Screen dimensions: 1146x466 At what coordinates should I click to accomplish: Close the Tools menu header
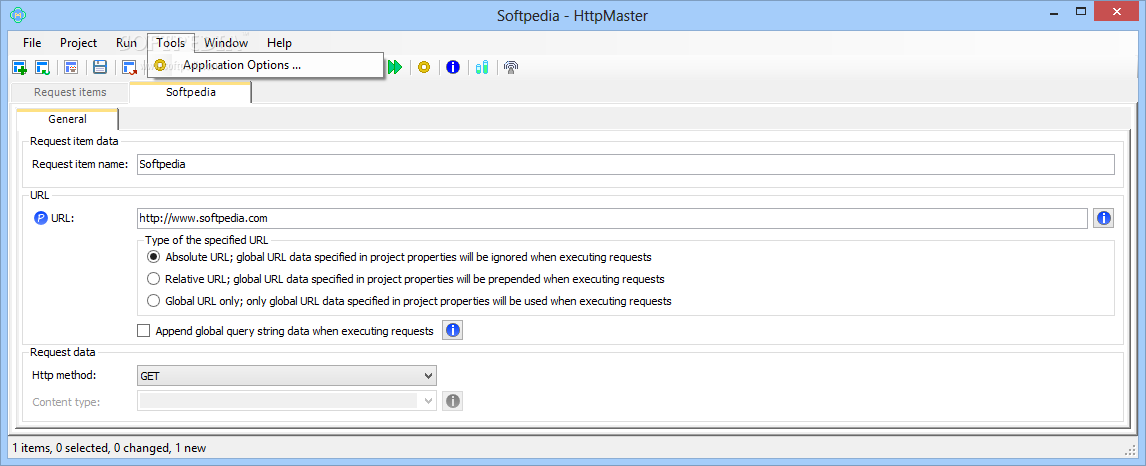(170, 42)
